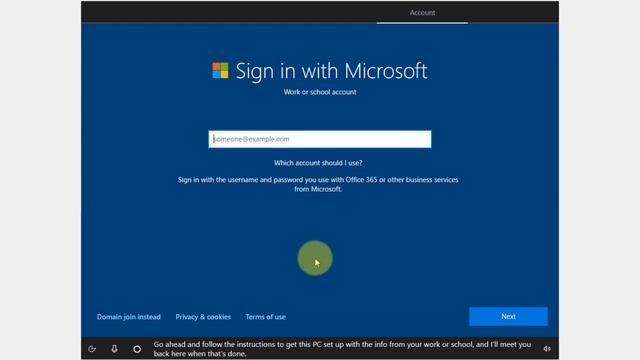Click the Office 365 sign-in instruction text
The width and height of the screenshot is (640, 360).
tap(318, 184)
